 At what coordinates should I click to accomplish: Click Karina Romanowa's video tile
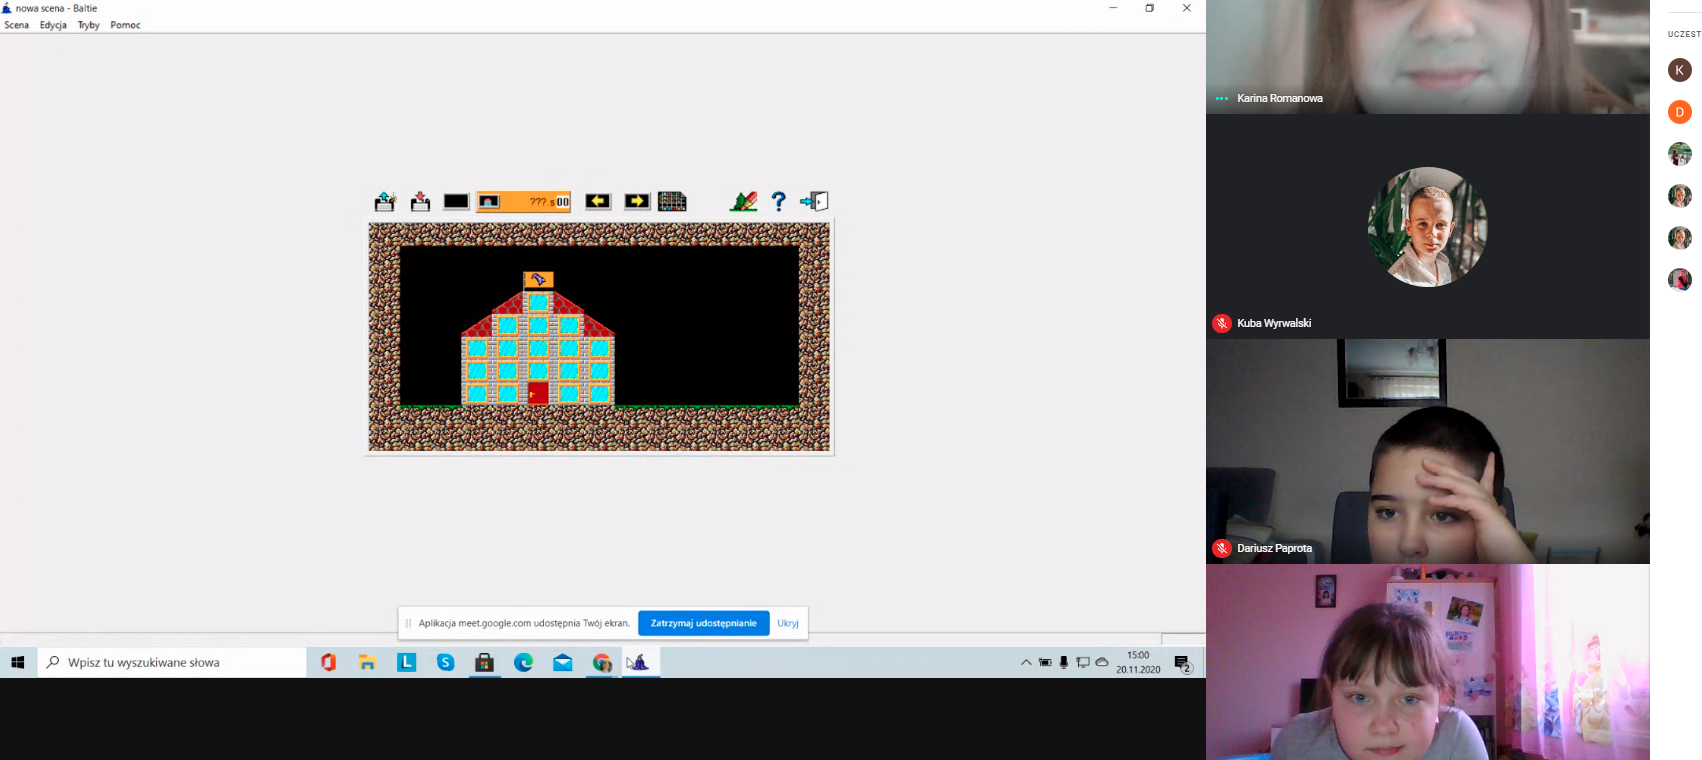tap(1427, 56)
